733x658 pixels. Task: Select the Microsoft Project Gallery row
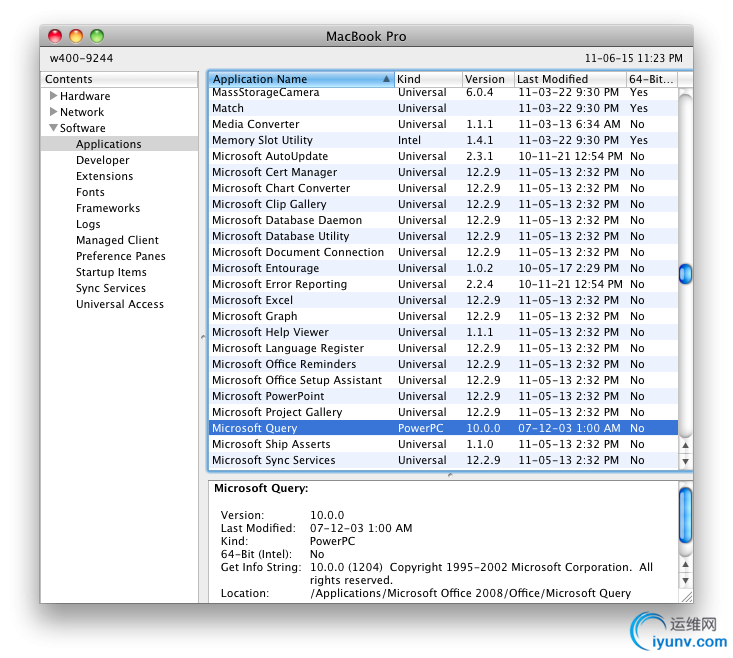443,412
